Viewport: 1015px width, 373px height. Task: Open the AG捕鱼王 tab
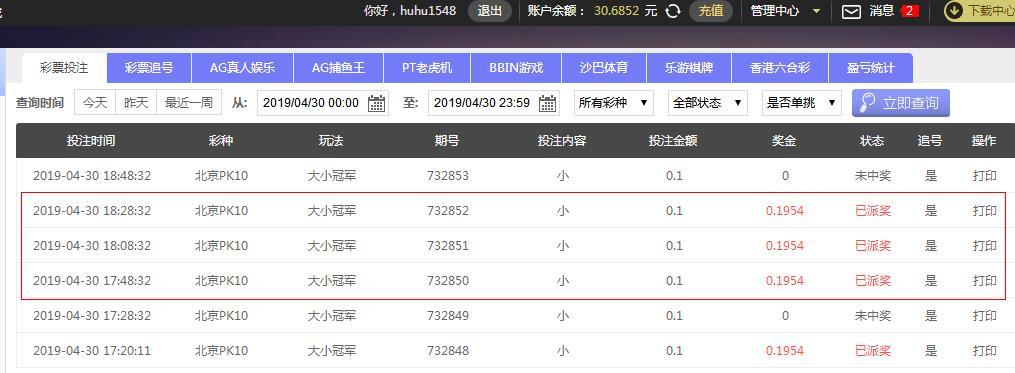tap(339, 68)
